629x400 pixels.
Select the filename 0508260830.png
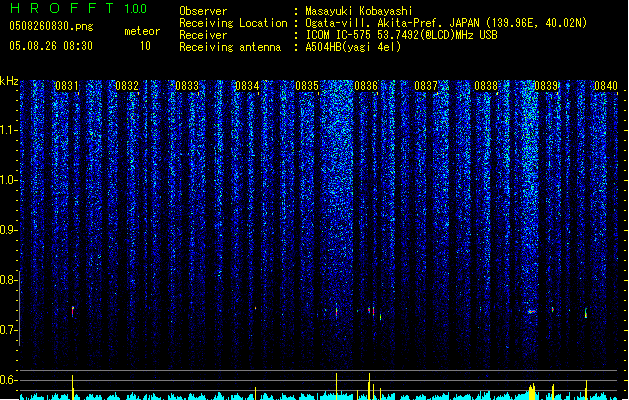click(x=51, y=26)
